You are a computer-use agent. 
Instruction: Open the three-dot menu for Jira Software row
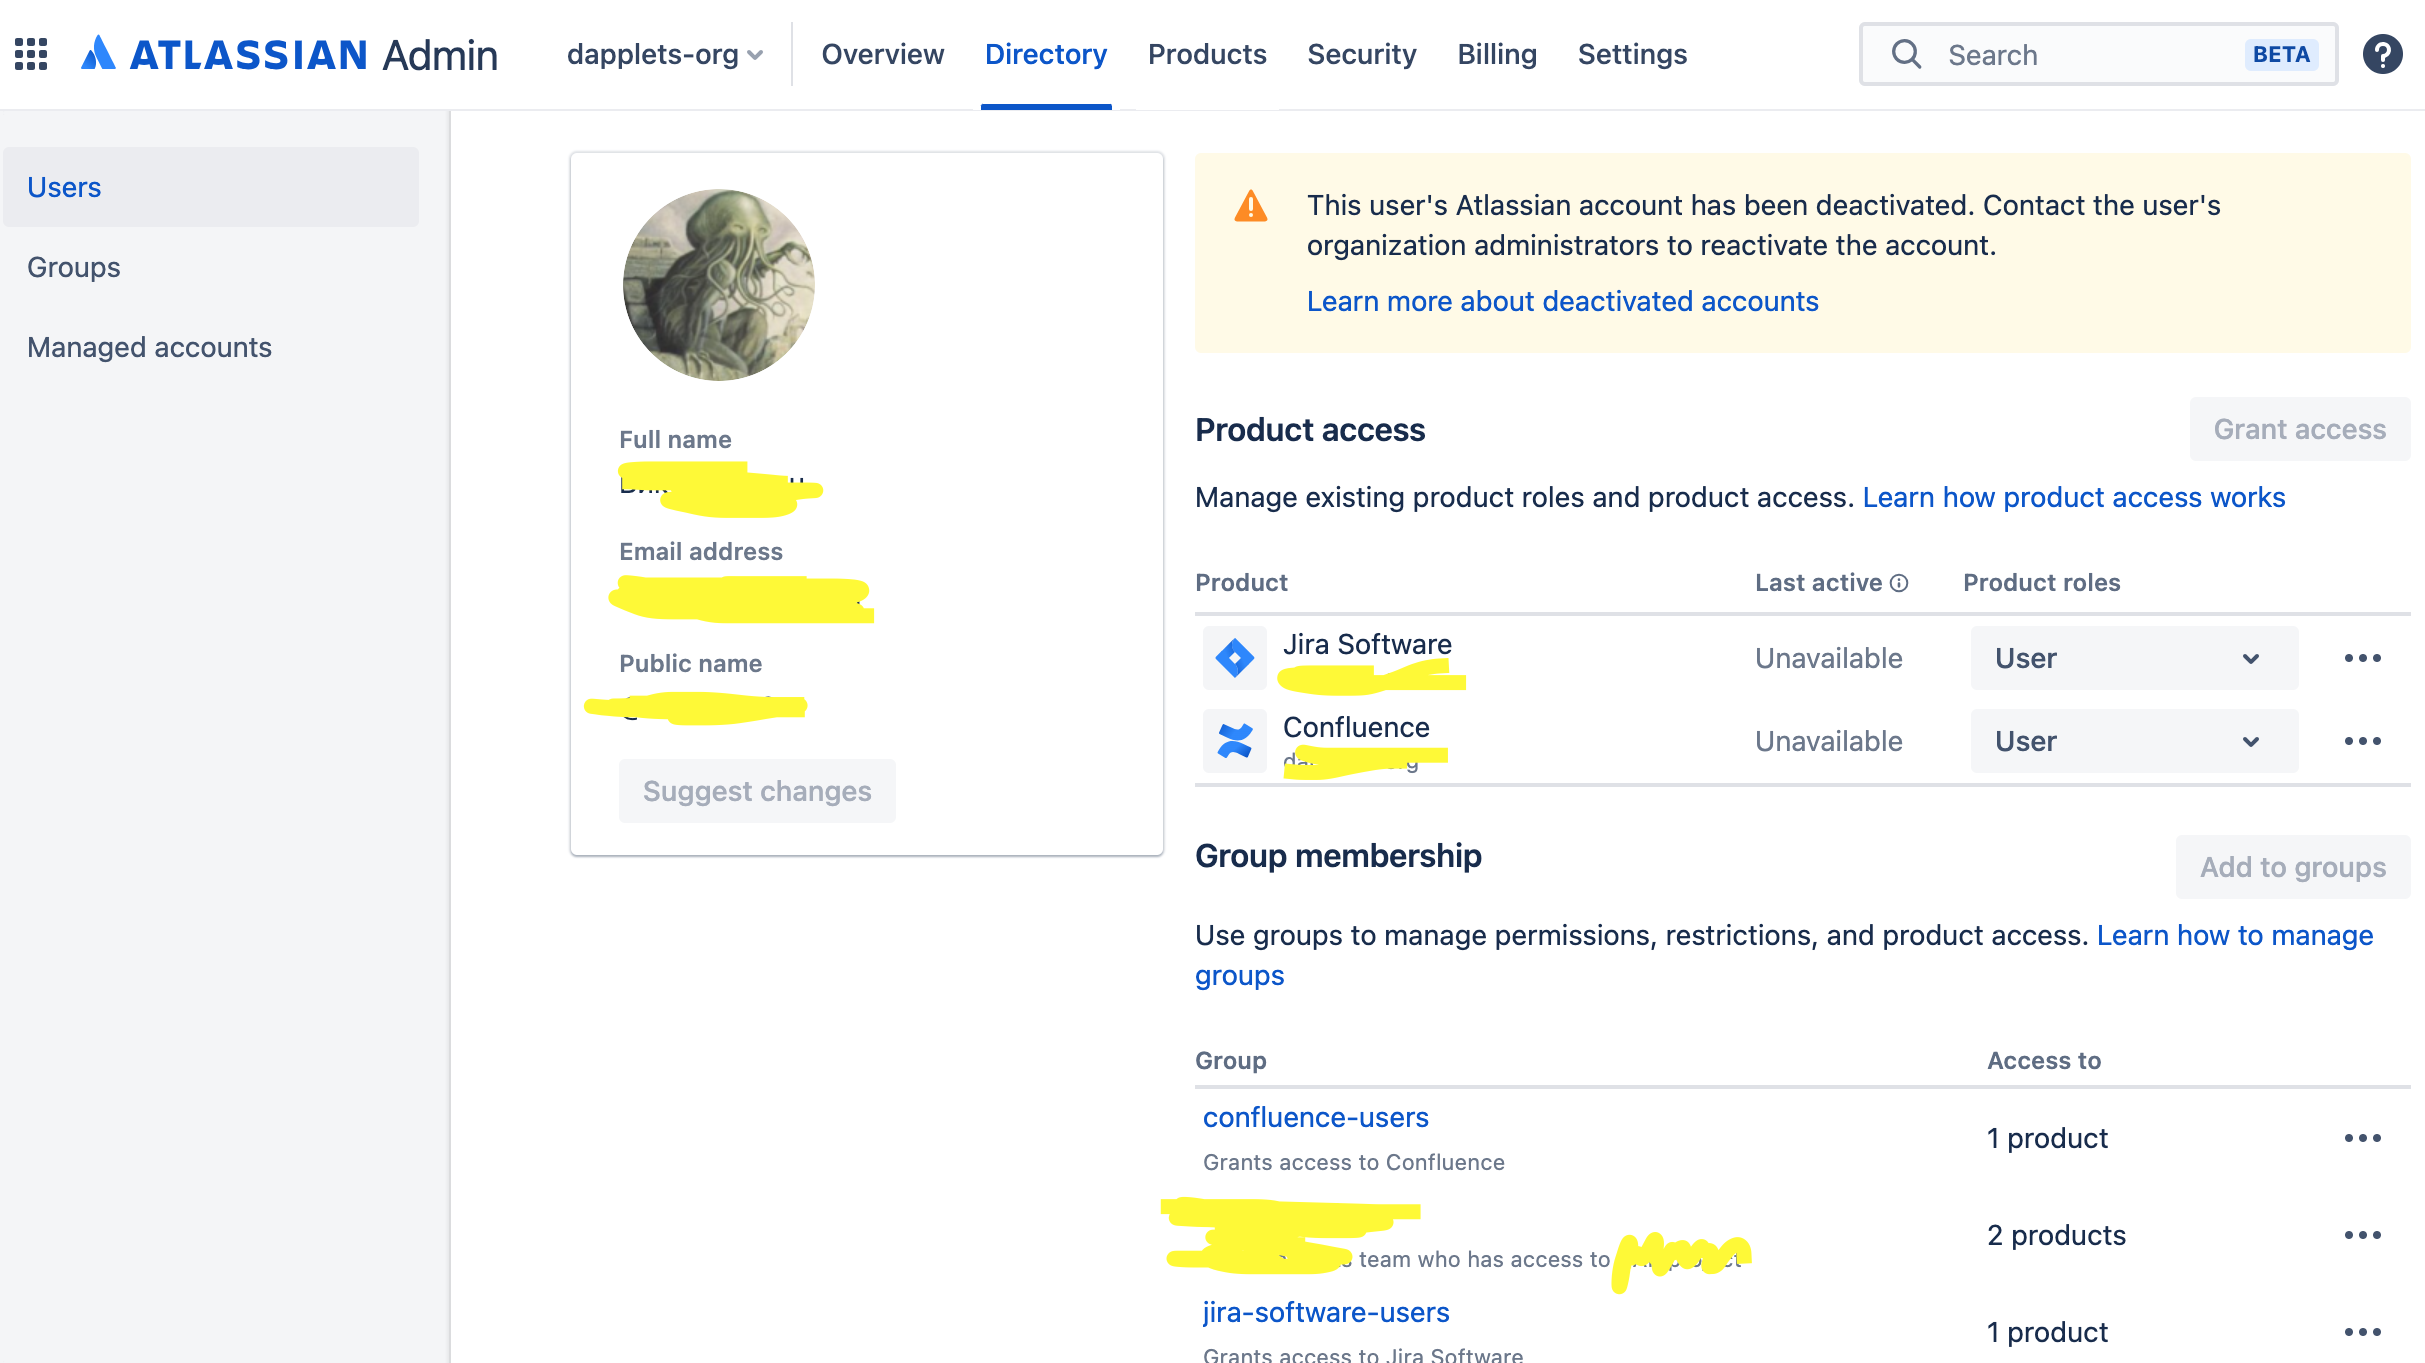pos(2363,657)
